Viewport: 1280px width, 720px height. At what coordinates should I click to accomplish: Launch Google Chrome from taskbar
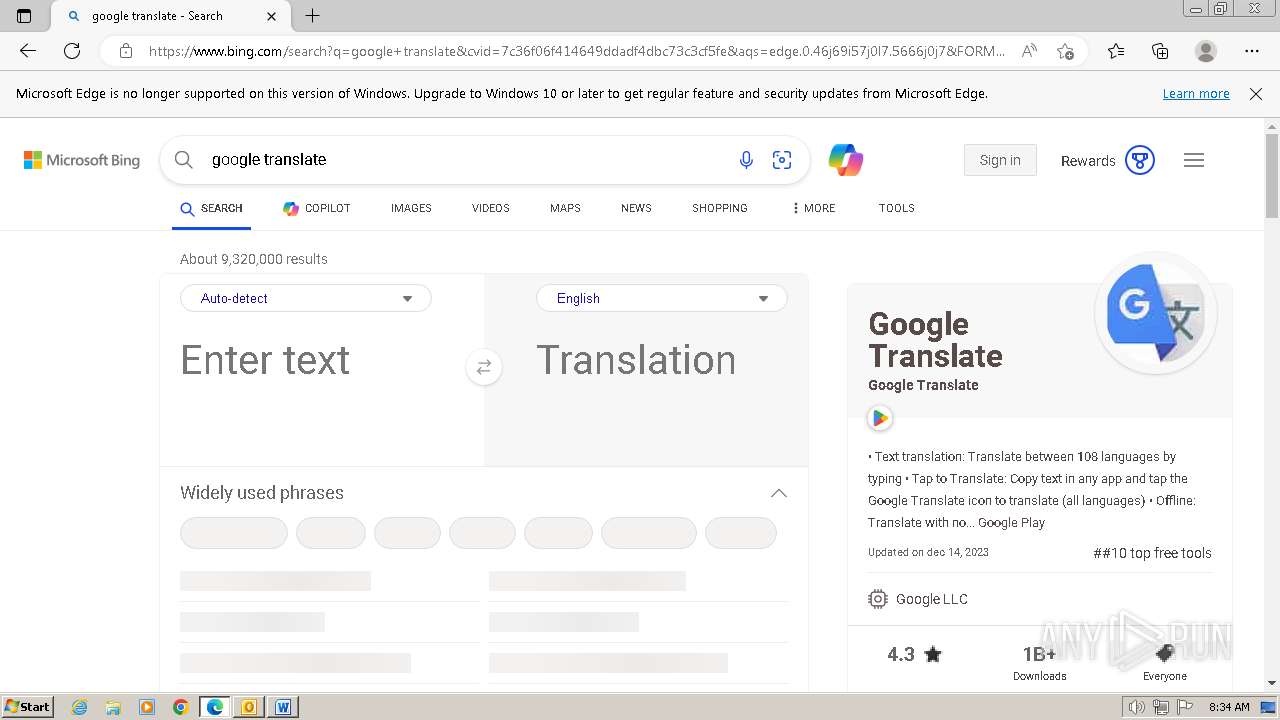(180, 707)
